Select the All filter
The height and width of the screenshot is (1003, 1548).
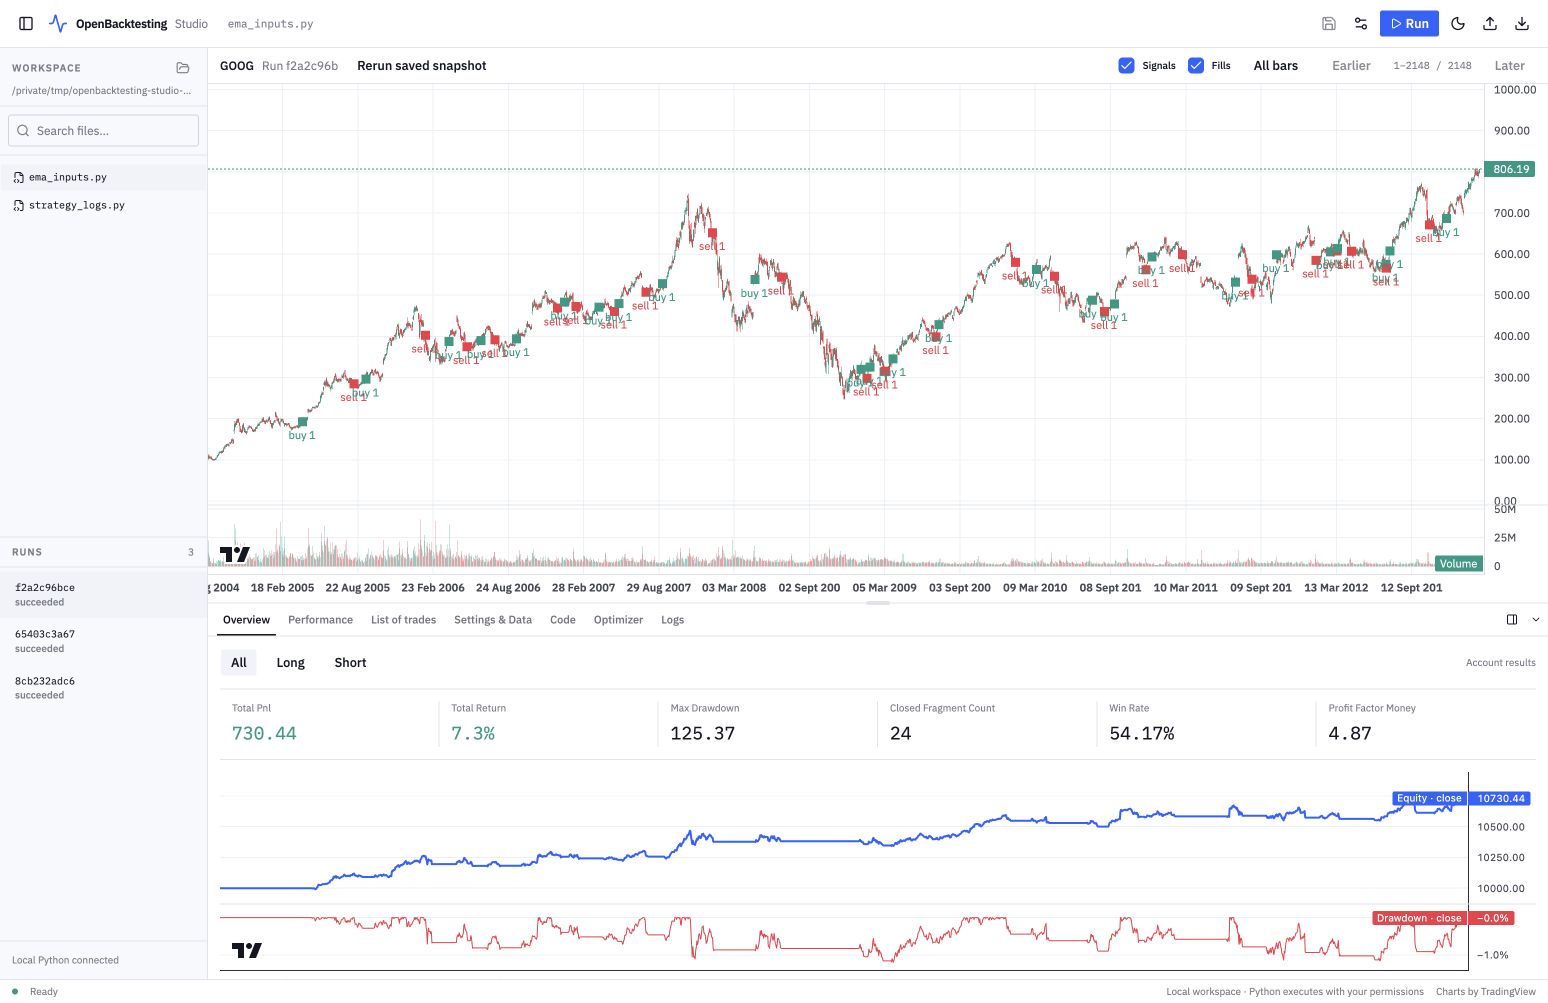point(239,663)
